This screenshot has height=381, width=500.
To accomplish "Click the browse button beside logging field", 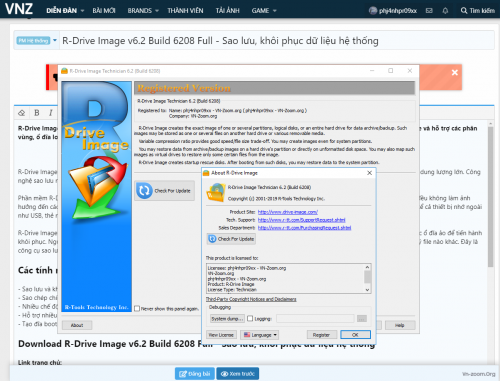I will pyautogui.click(x=362, y=319).
